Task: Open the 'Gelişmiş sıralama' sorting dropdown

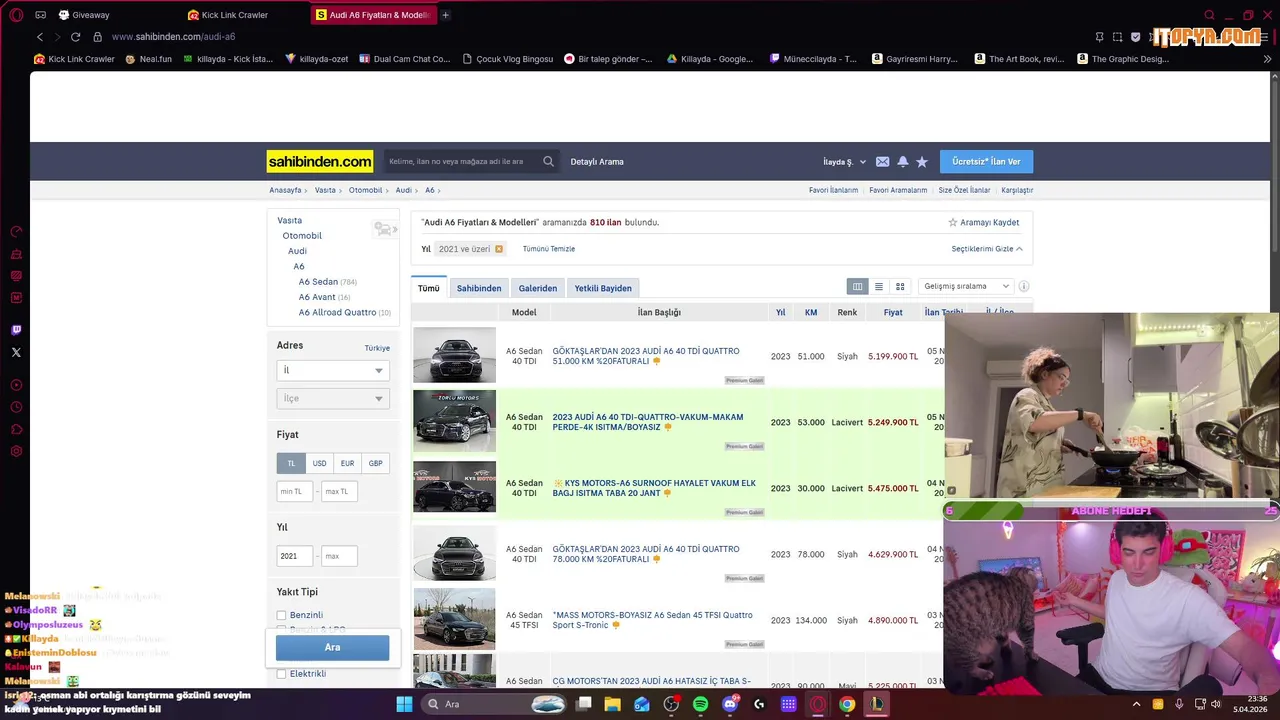Action: tap(965, 287)
